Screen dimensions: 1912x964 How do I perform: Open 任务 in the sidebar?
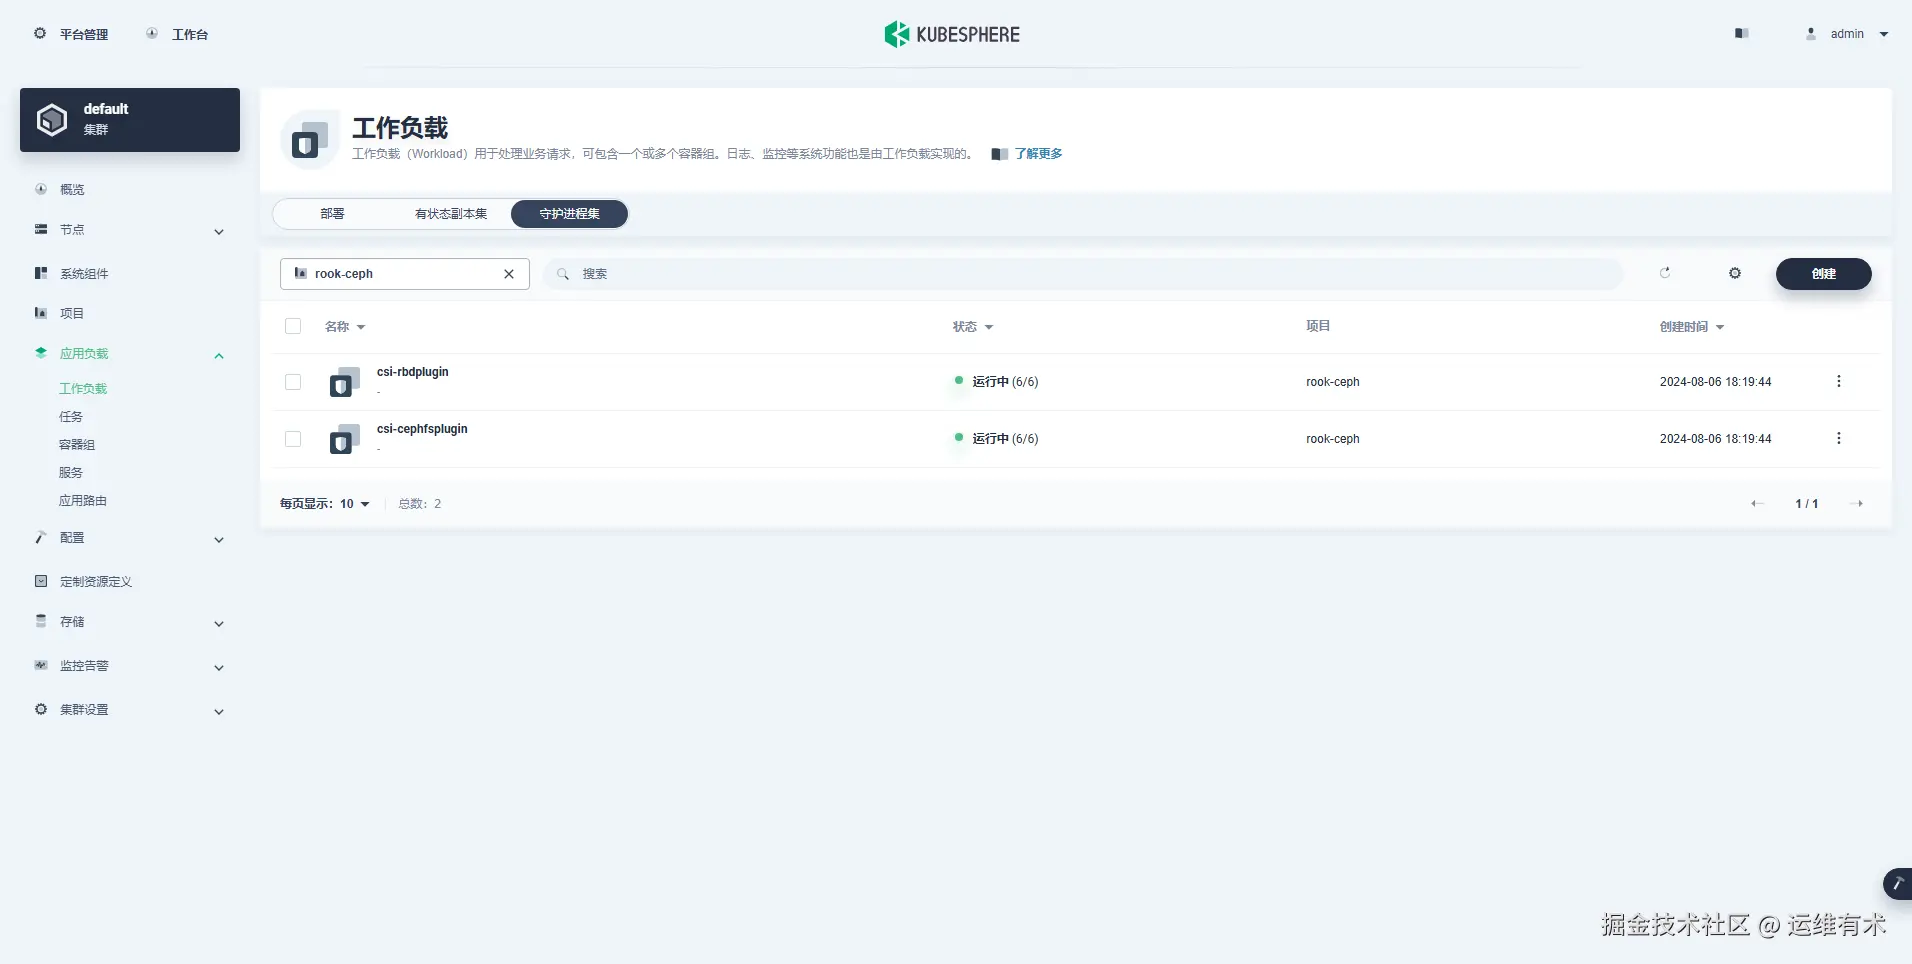coord(71,417)
